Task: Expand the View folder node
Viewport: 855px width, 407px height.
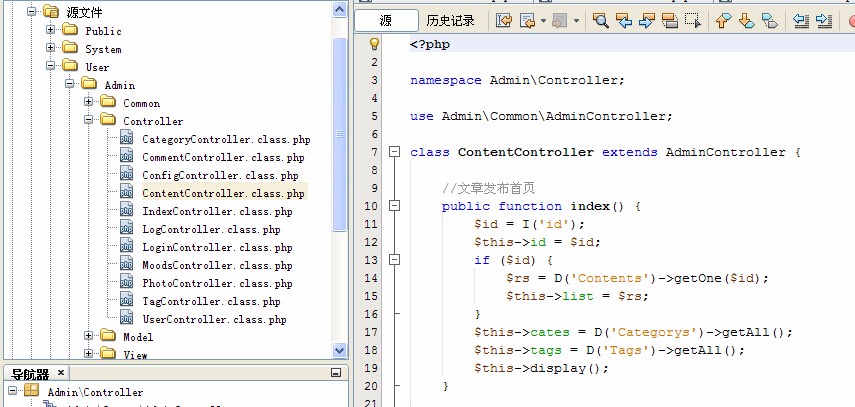Action: tap(88, 354)
